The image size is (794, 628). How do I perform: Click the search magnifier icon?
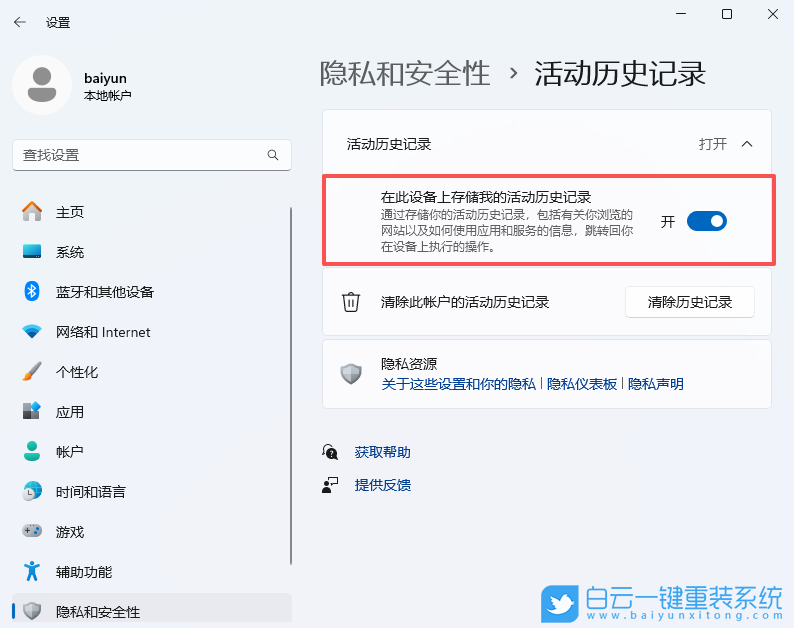point(273,155)
